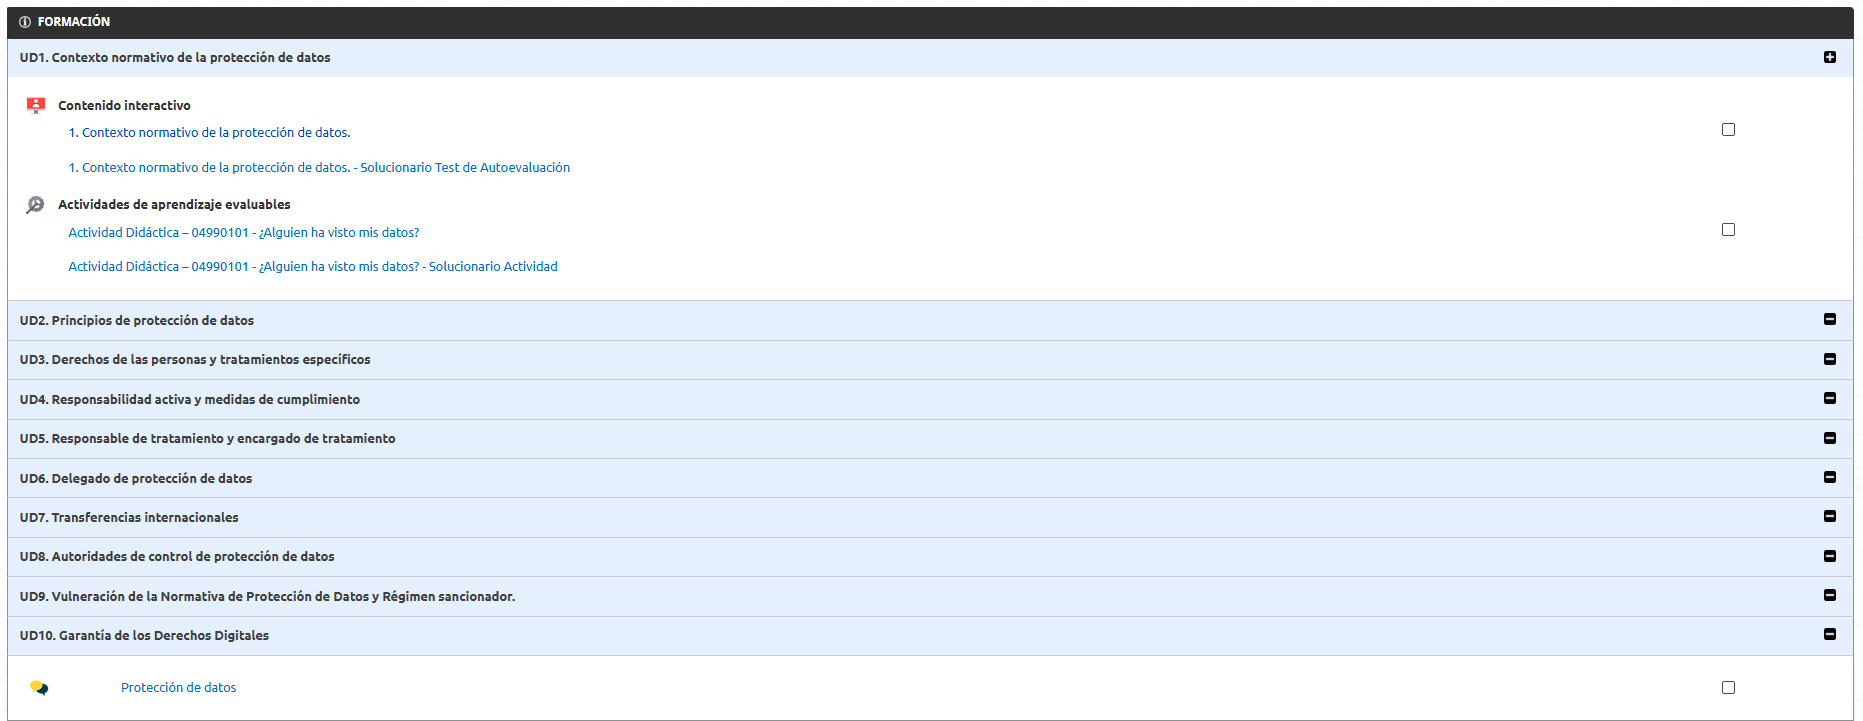Screen dimensions: 1863x721
Task: Click the UD9 Vulneración minus icon
Action: [x=1829, y=595]
